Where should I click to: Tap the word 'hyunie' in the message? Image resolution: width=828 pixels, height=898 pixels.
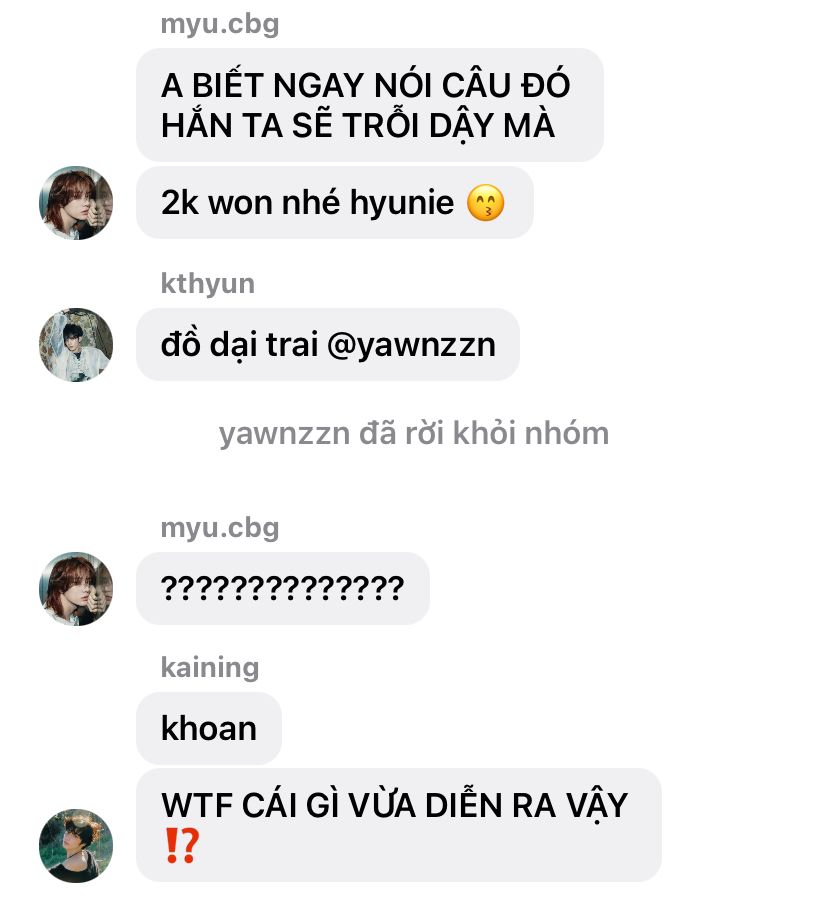point(401,203)
